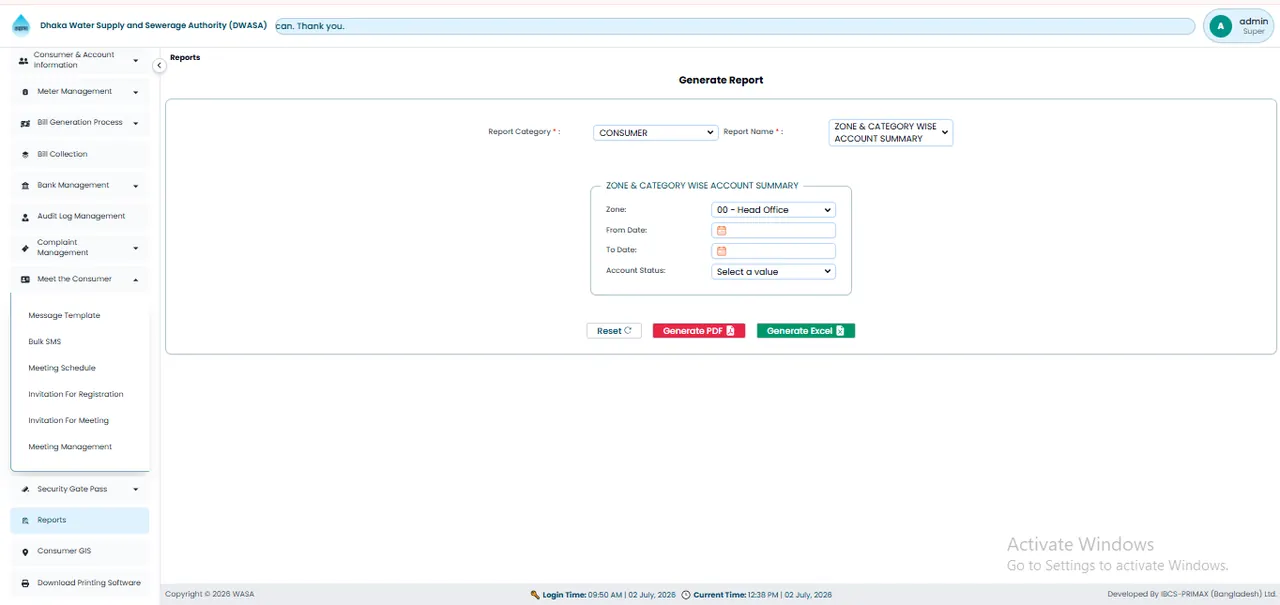Click the clock icon beside Current Time
Screen dimensions: 1280x605
686,595
